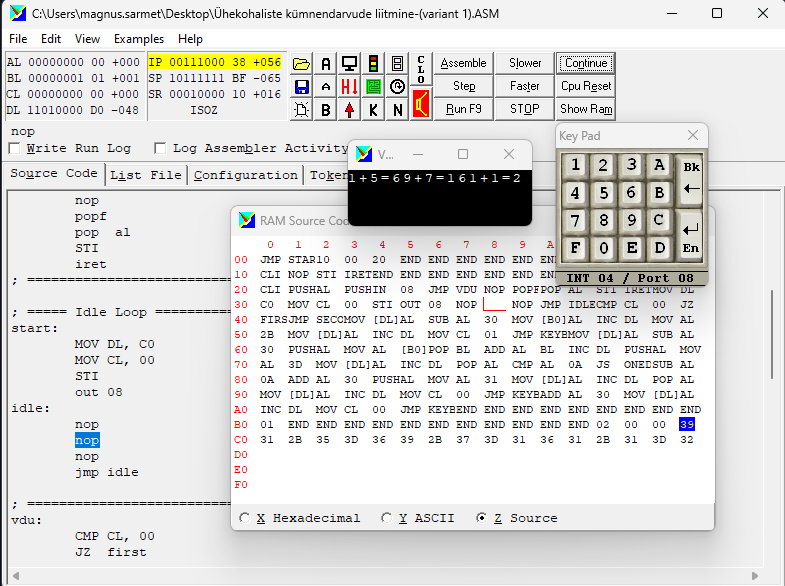Select the Y ASCII radio button

[x=386, y=518]
